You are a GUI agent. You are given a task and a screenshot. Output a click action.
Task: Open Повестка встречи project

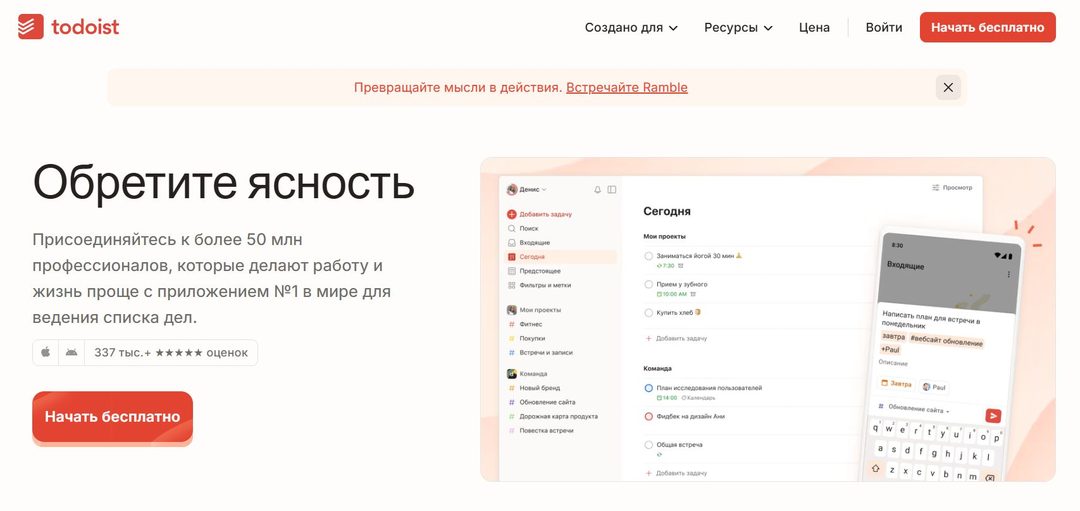tap(541, 430)
